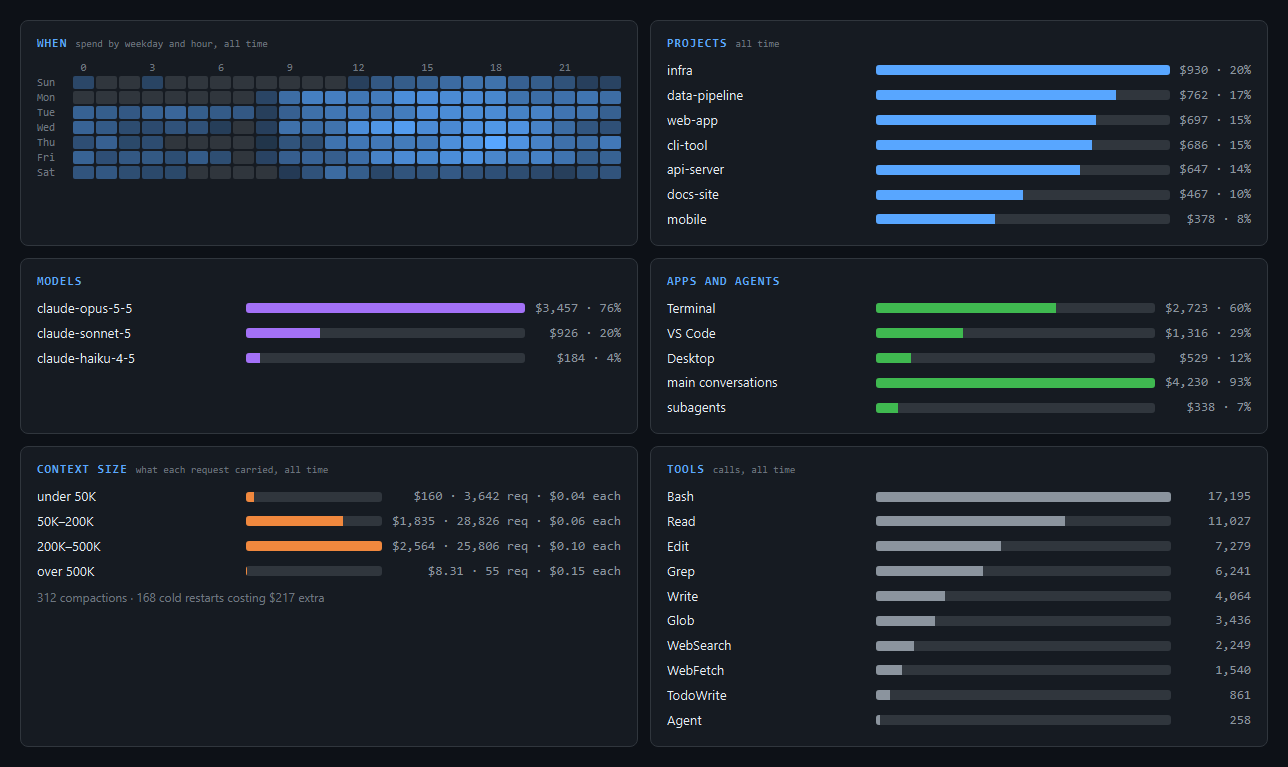Click the TOOLS panel heading
This screenshot has width=1288, height=767.
(x=686, y=469)
